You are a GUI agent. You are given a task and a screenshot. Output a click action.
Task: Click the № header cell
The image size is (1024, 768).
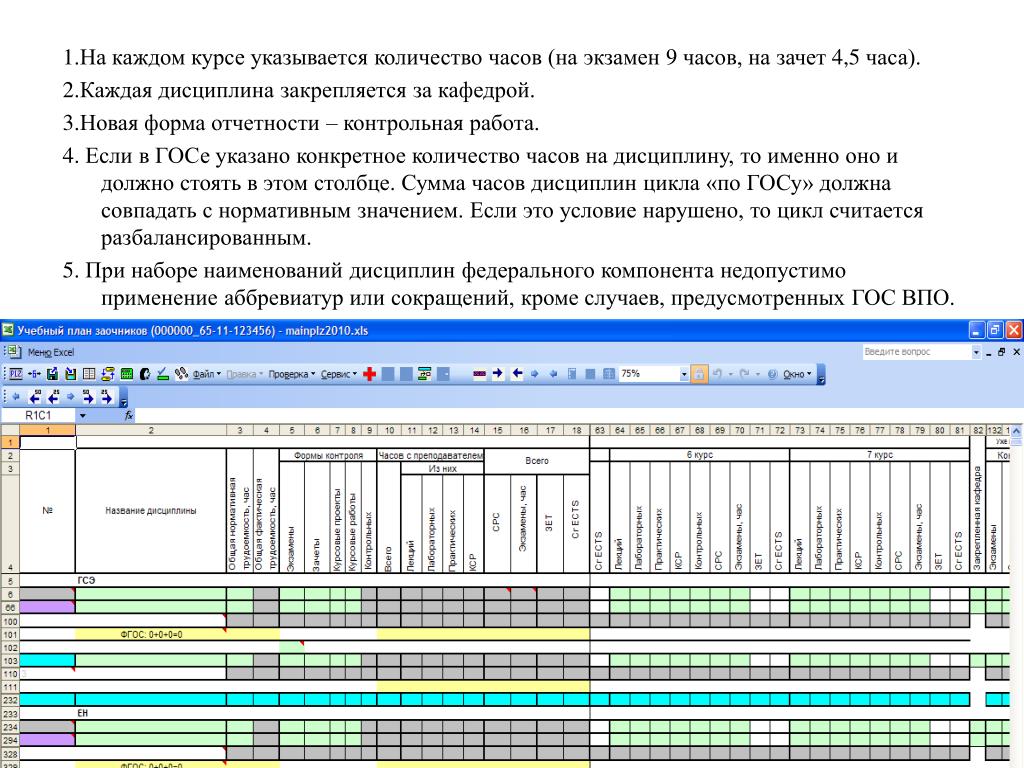point(48,511)
